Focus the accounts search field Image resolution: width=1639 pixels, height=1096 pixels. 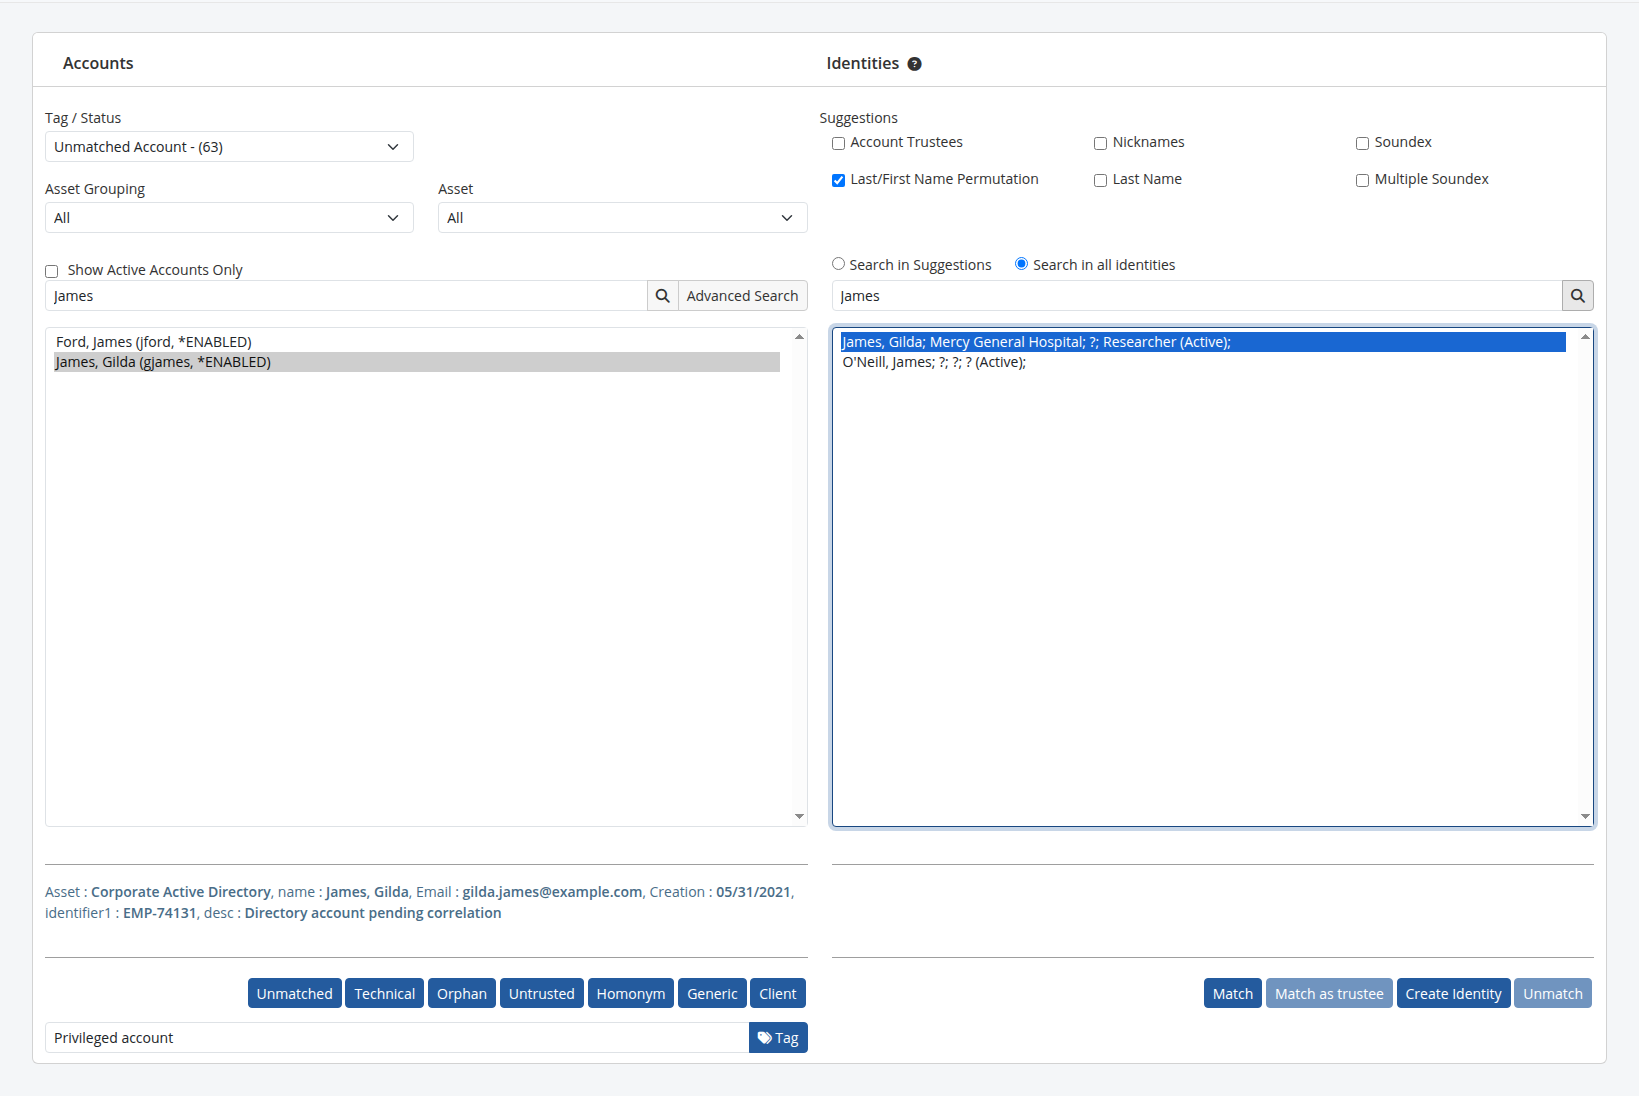pos(346,296)
